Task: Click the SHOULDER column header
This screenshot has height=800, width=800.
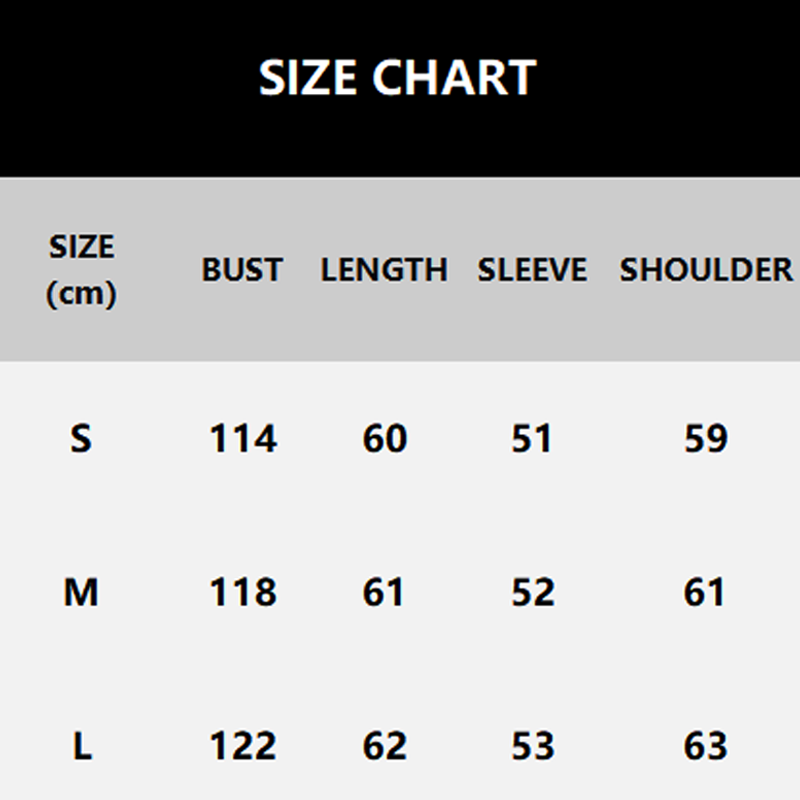Action: 706,270
